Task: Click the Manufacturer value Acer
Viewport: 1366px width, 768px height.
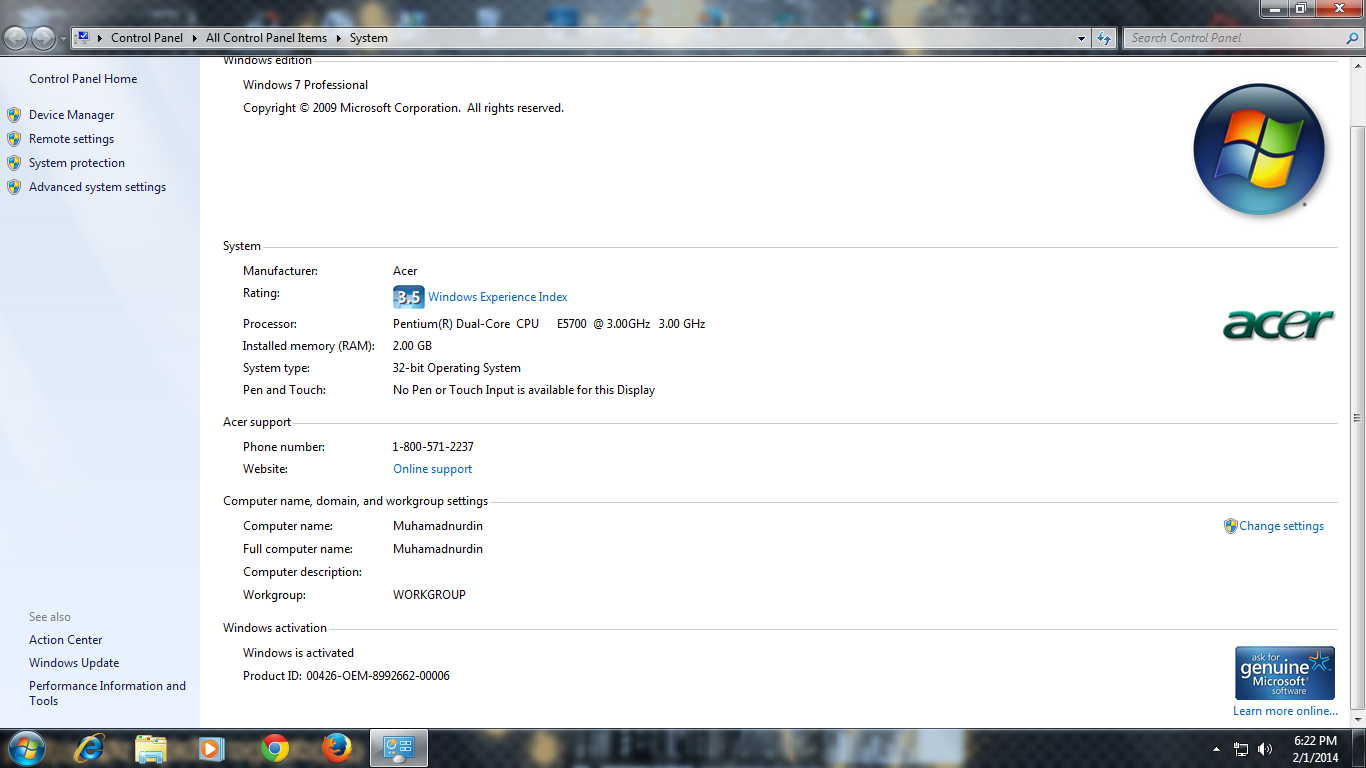Action: (405, 271)
